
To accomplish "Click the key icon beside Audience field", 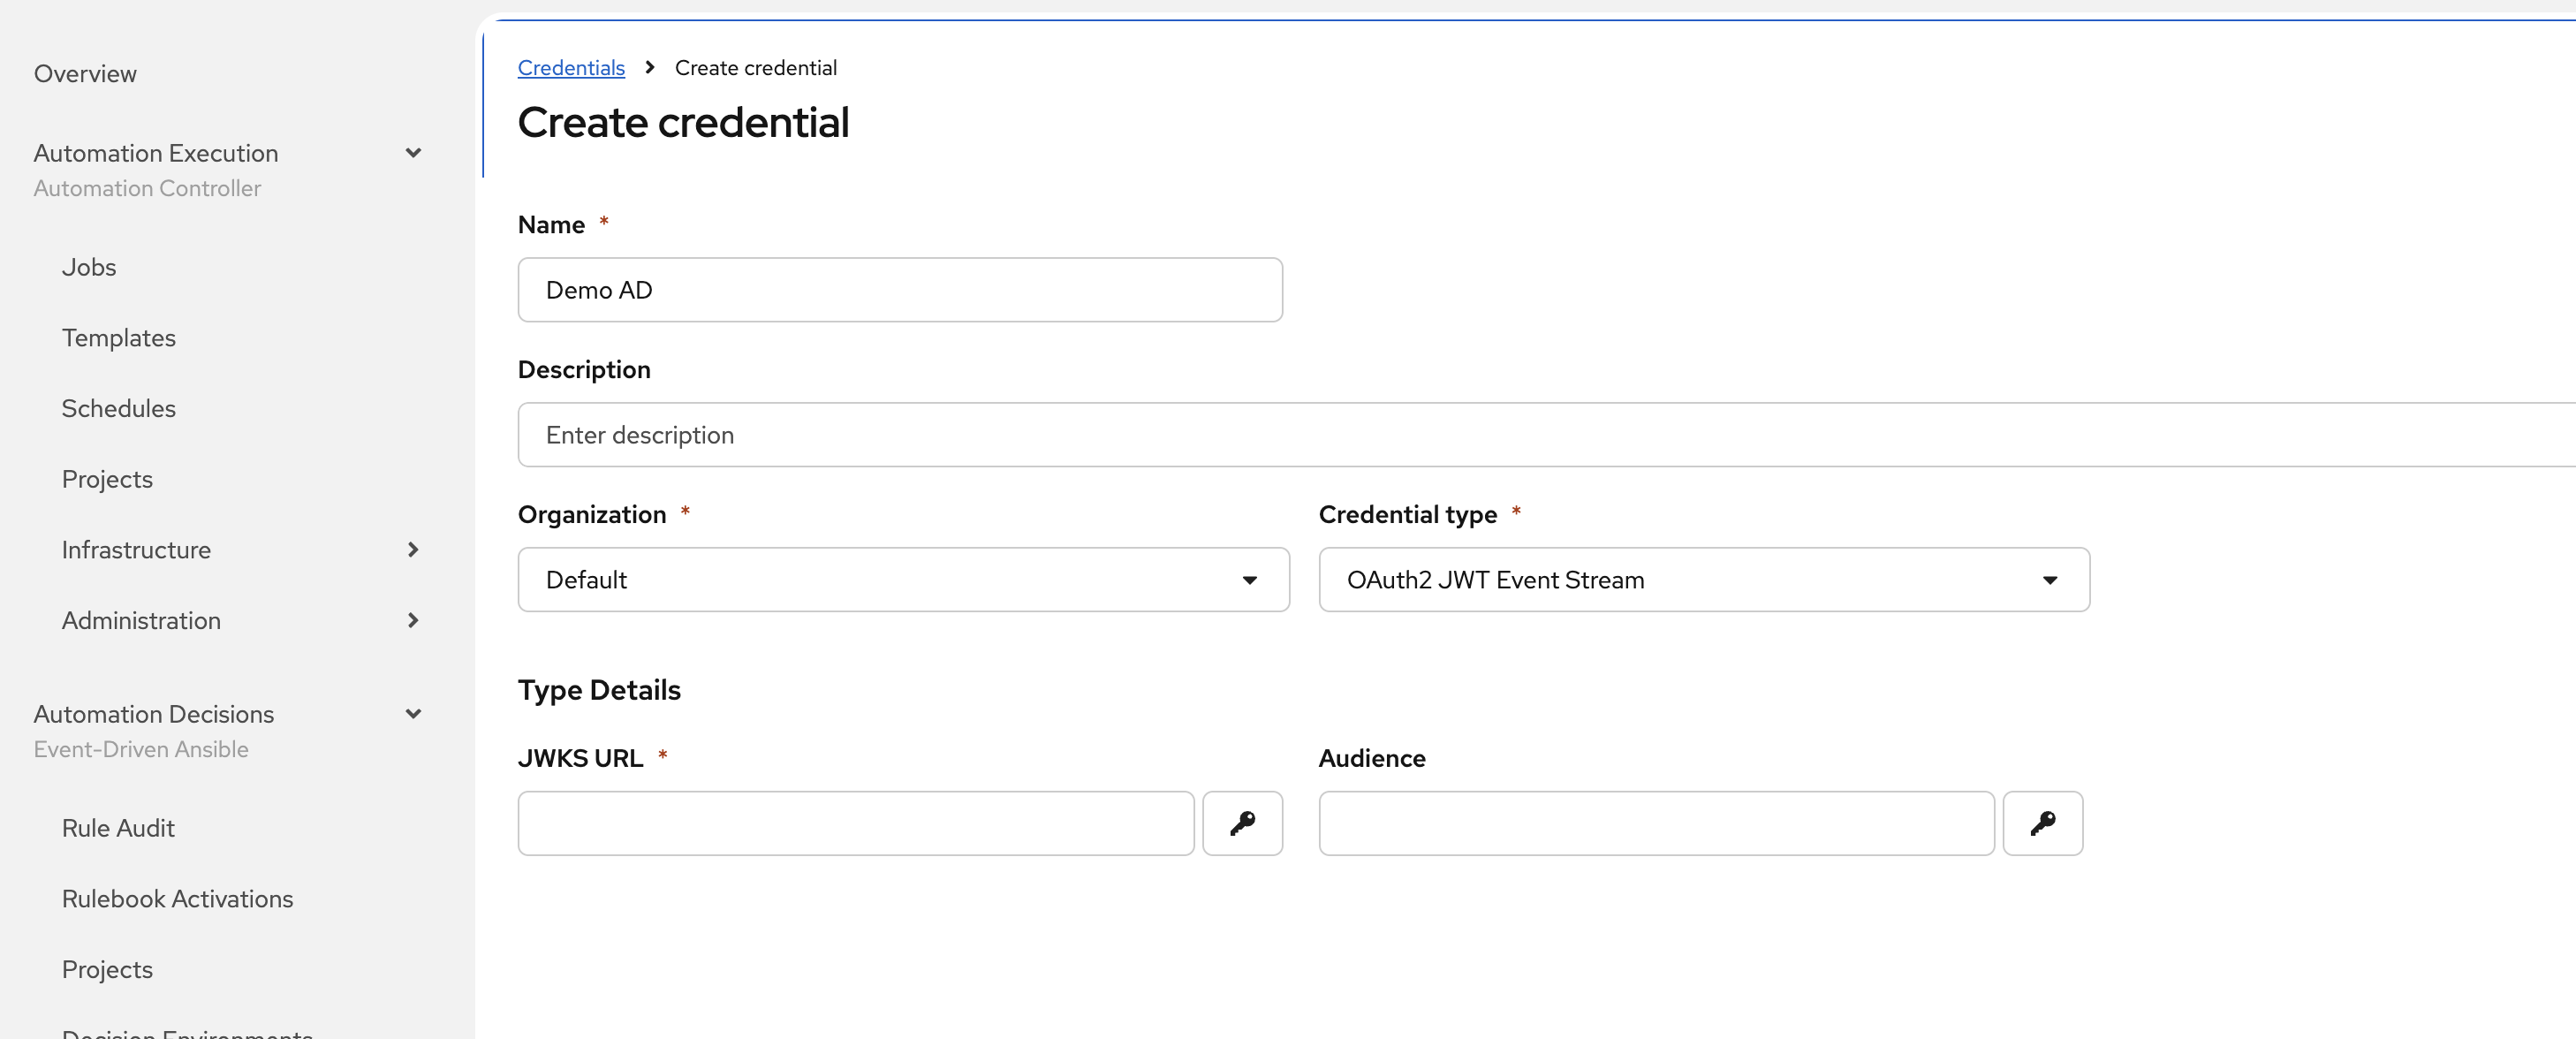I will 2042,823.
